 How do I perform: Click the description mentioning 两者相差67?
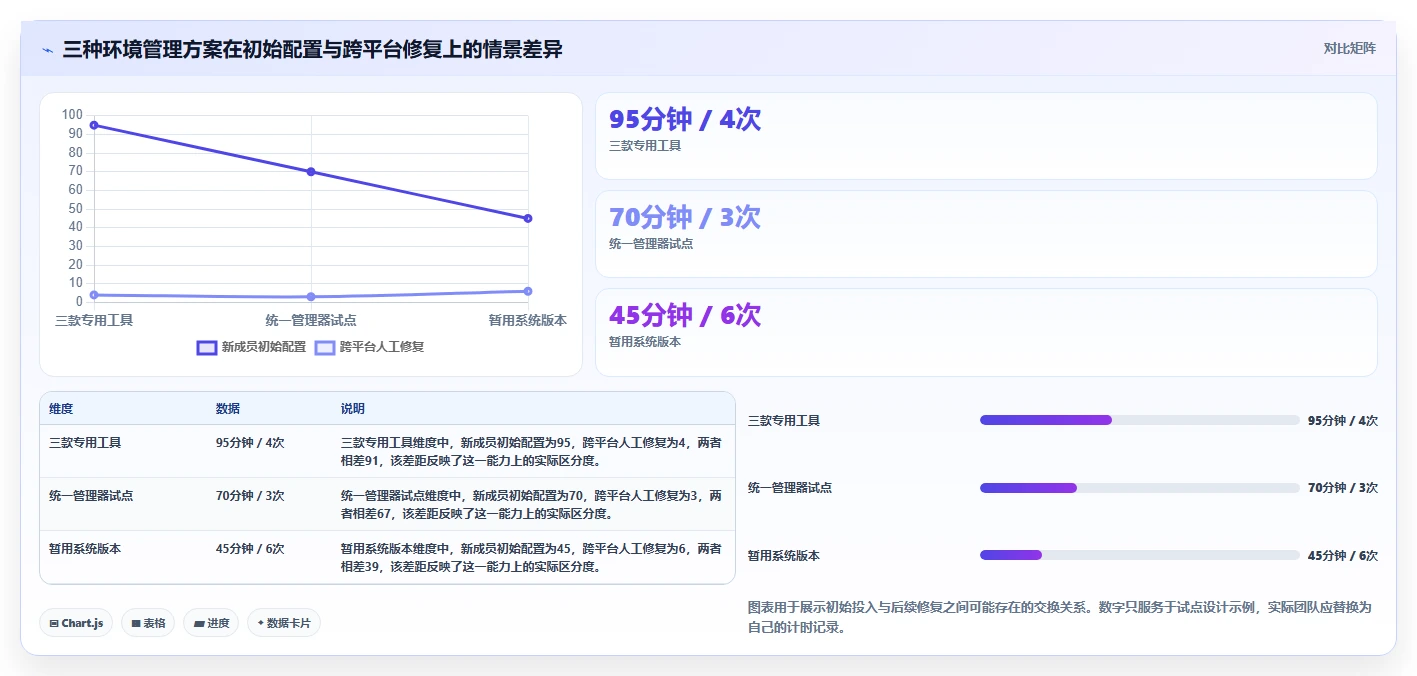[x=531, y=504]
